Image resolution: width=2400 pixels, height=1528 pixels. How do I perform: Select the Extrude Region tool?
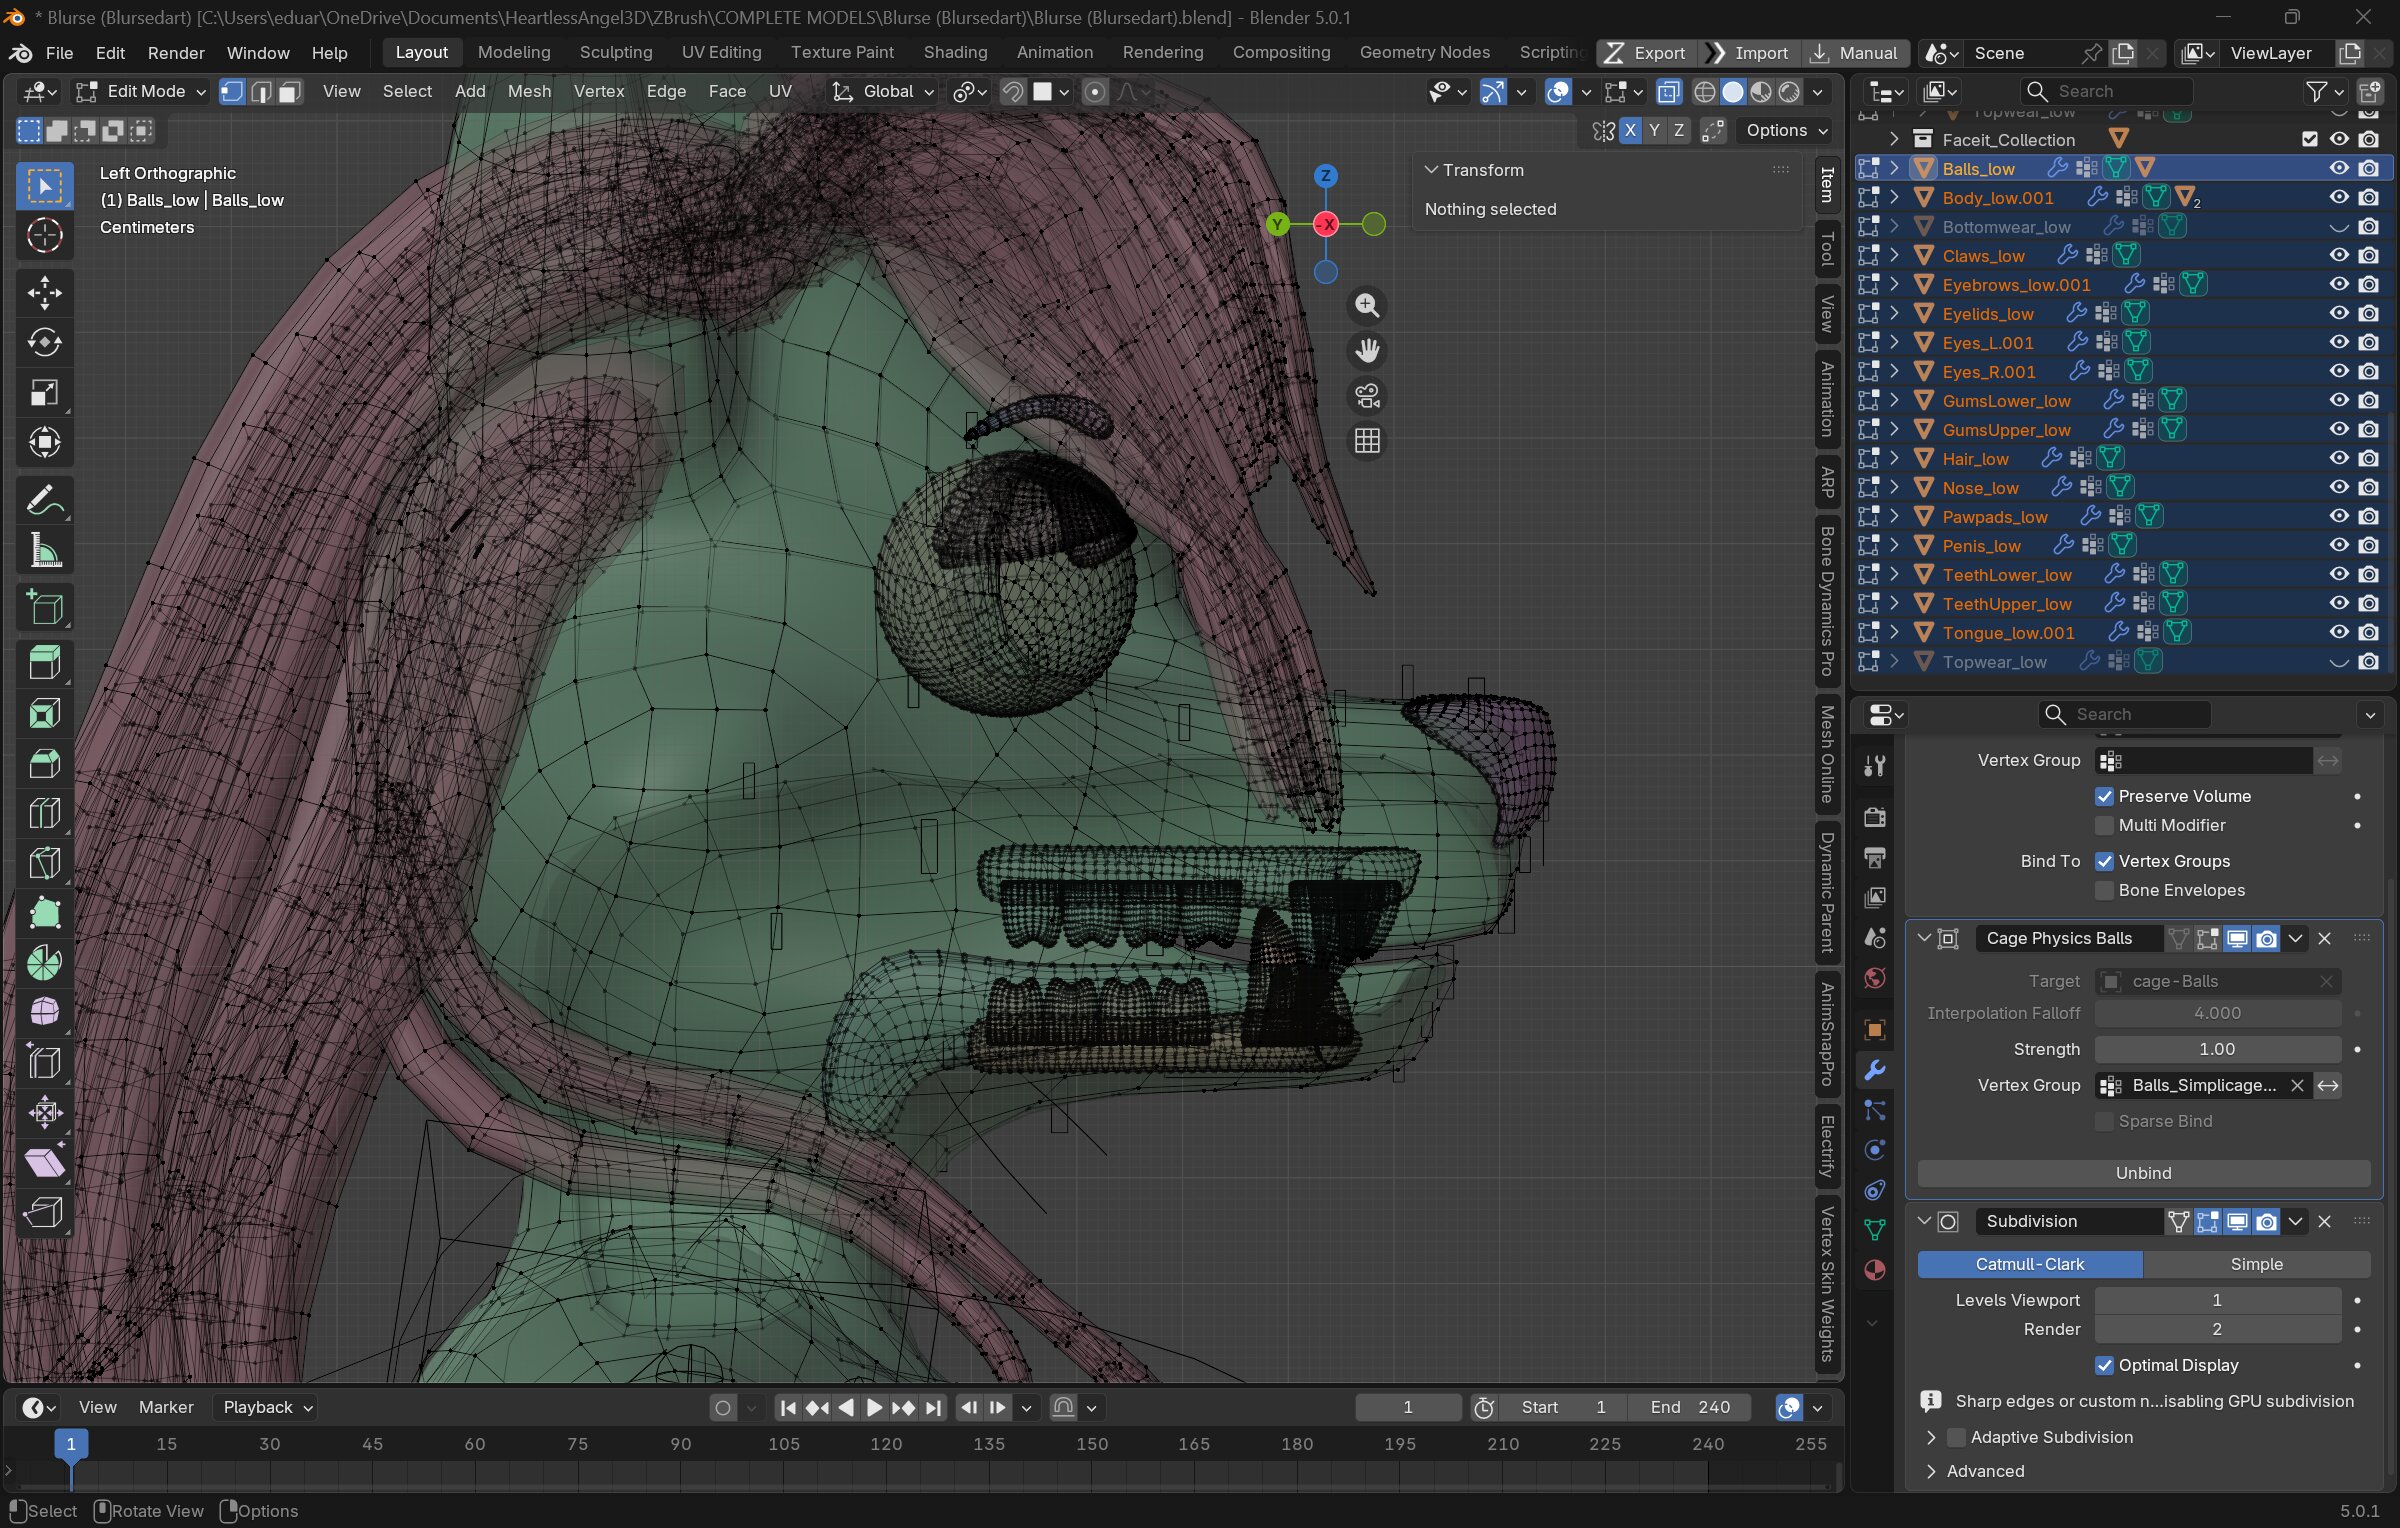(x=44, y=663)
